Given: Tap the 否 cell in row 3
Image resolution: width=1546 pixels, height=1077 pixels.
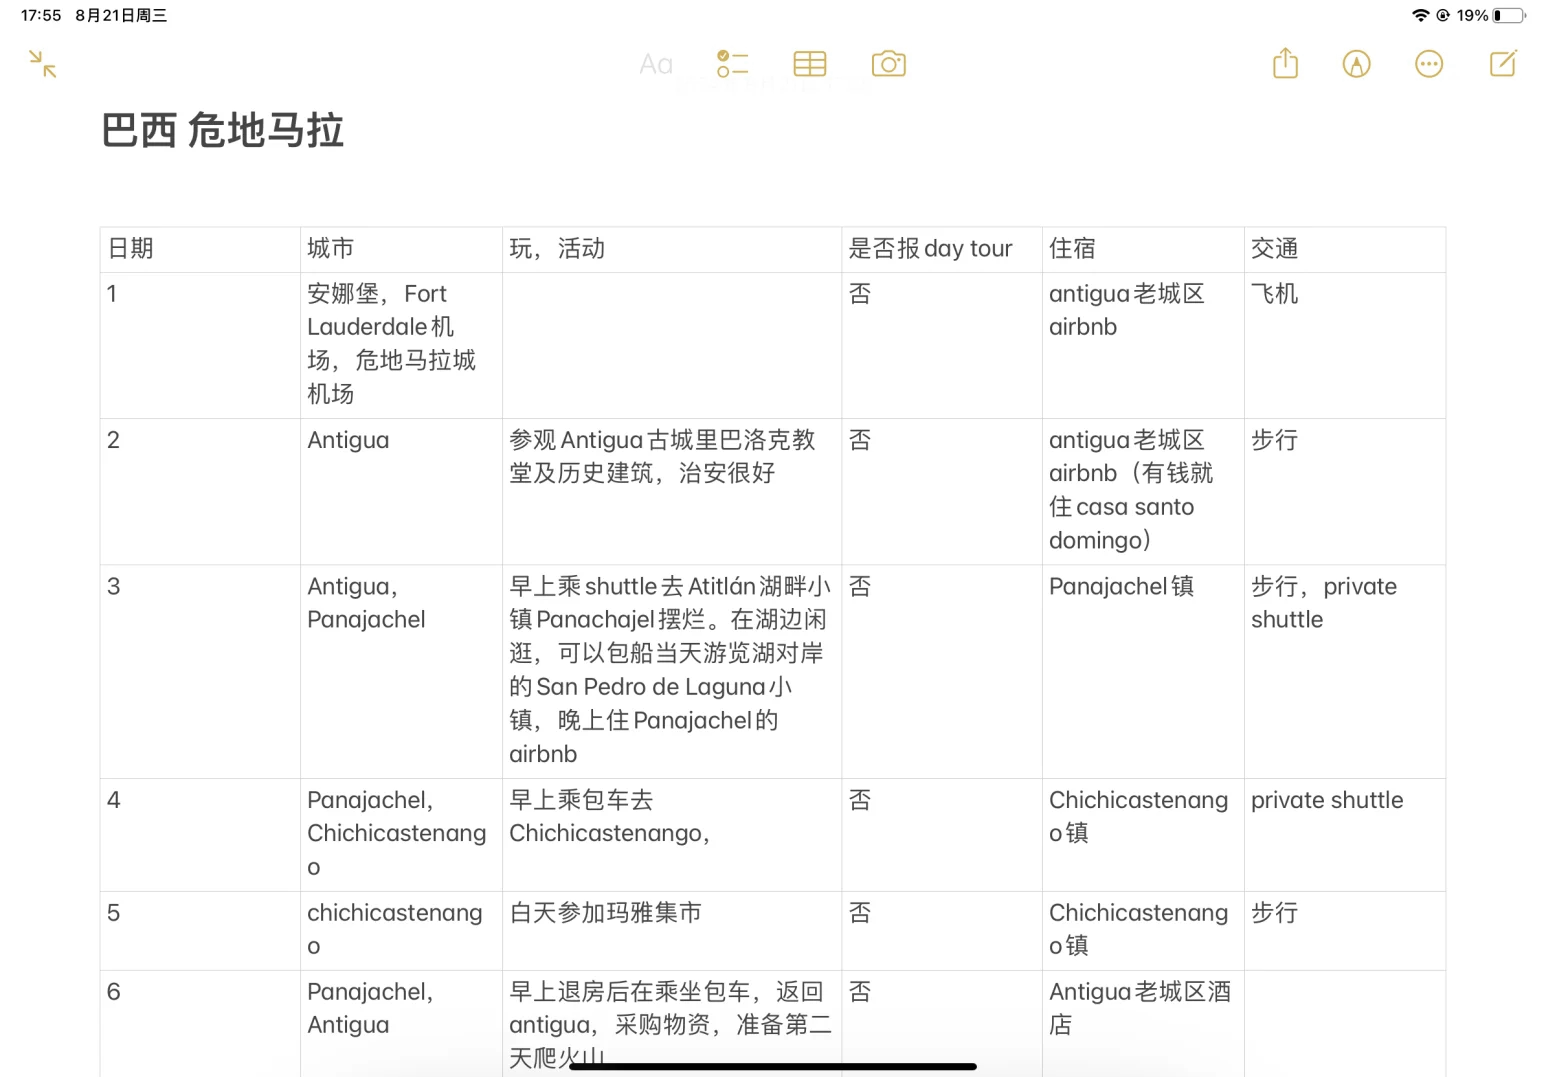Looking at the screenshot, I should click(942, 671).
